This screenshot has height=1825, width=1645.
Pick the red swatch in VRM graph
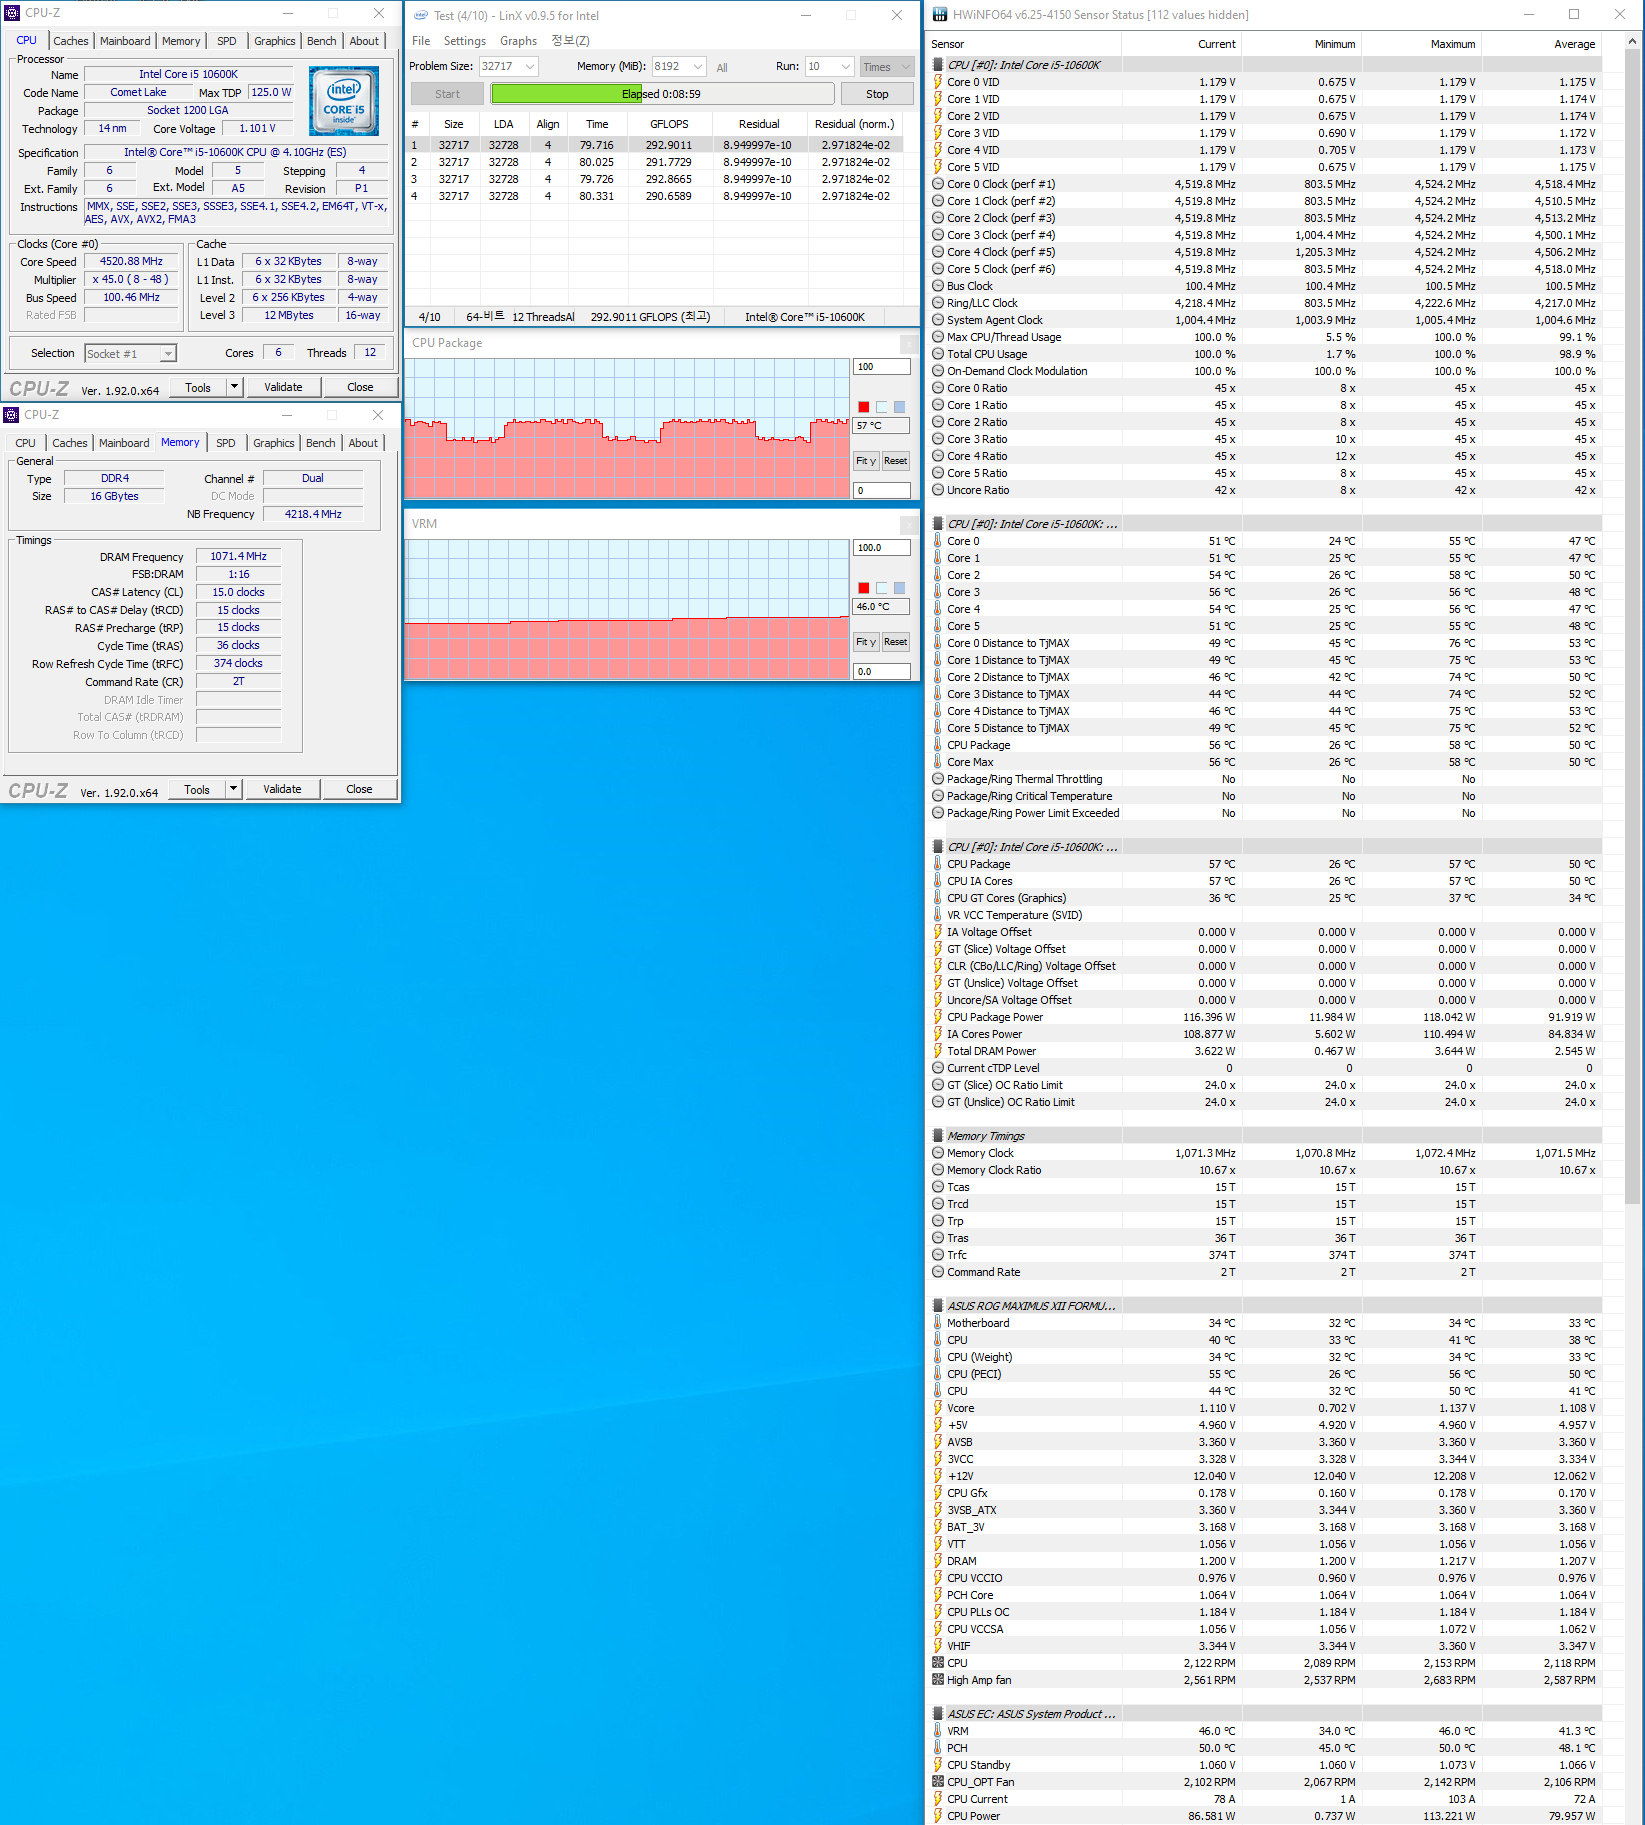864,588
